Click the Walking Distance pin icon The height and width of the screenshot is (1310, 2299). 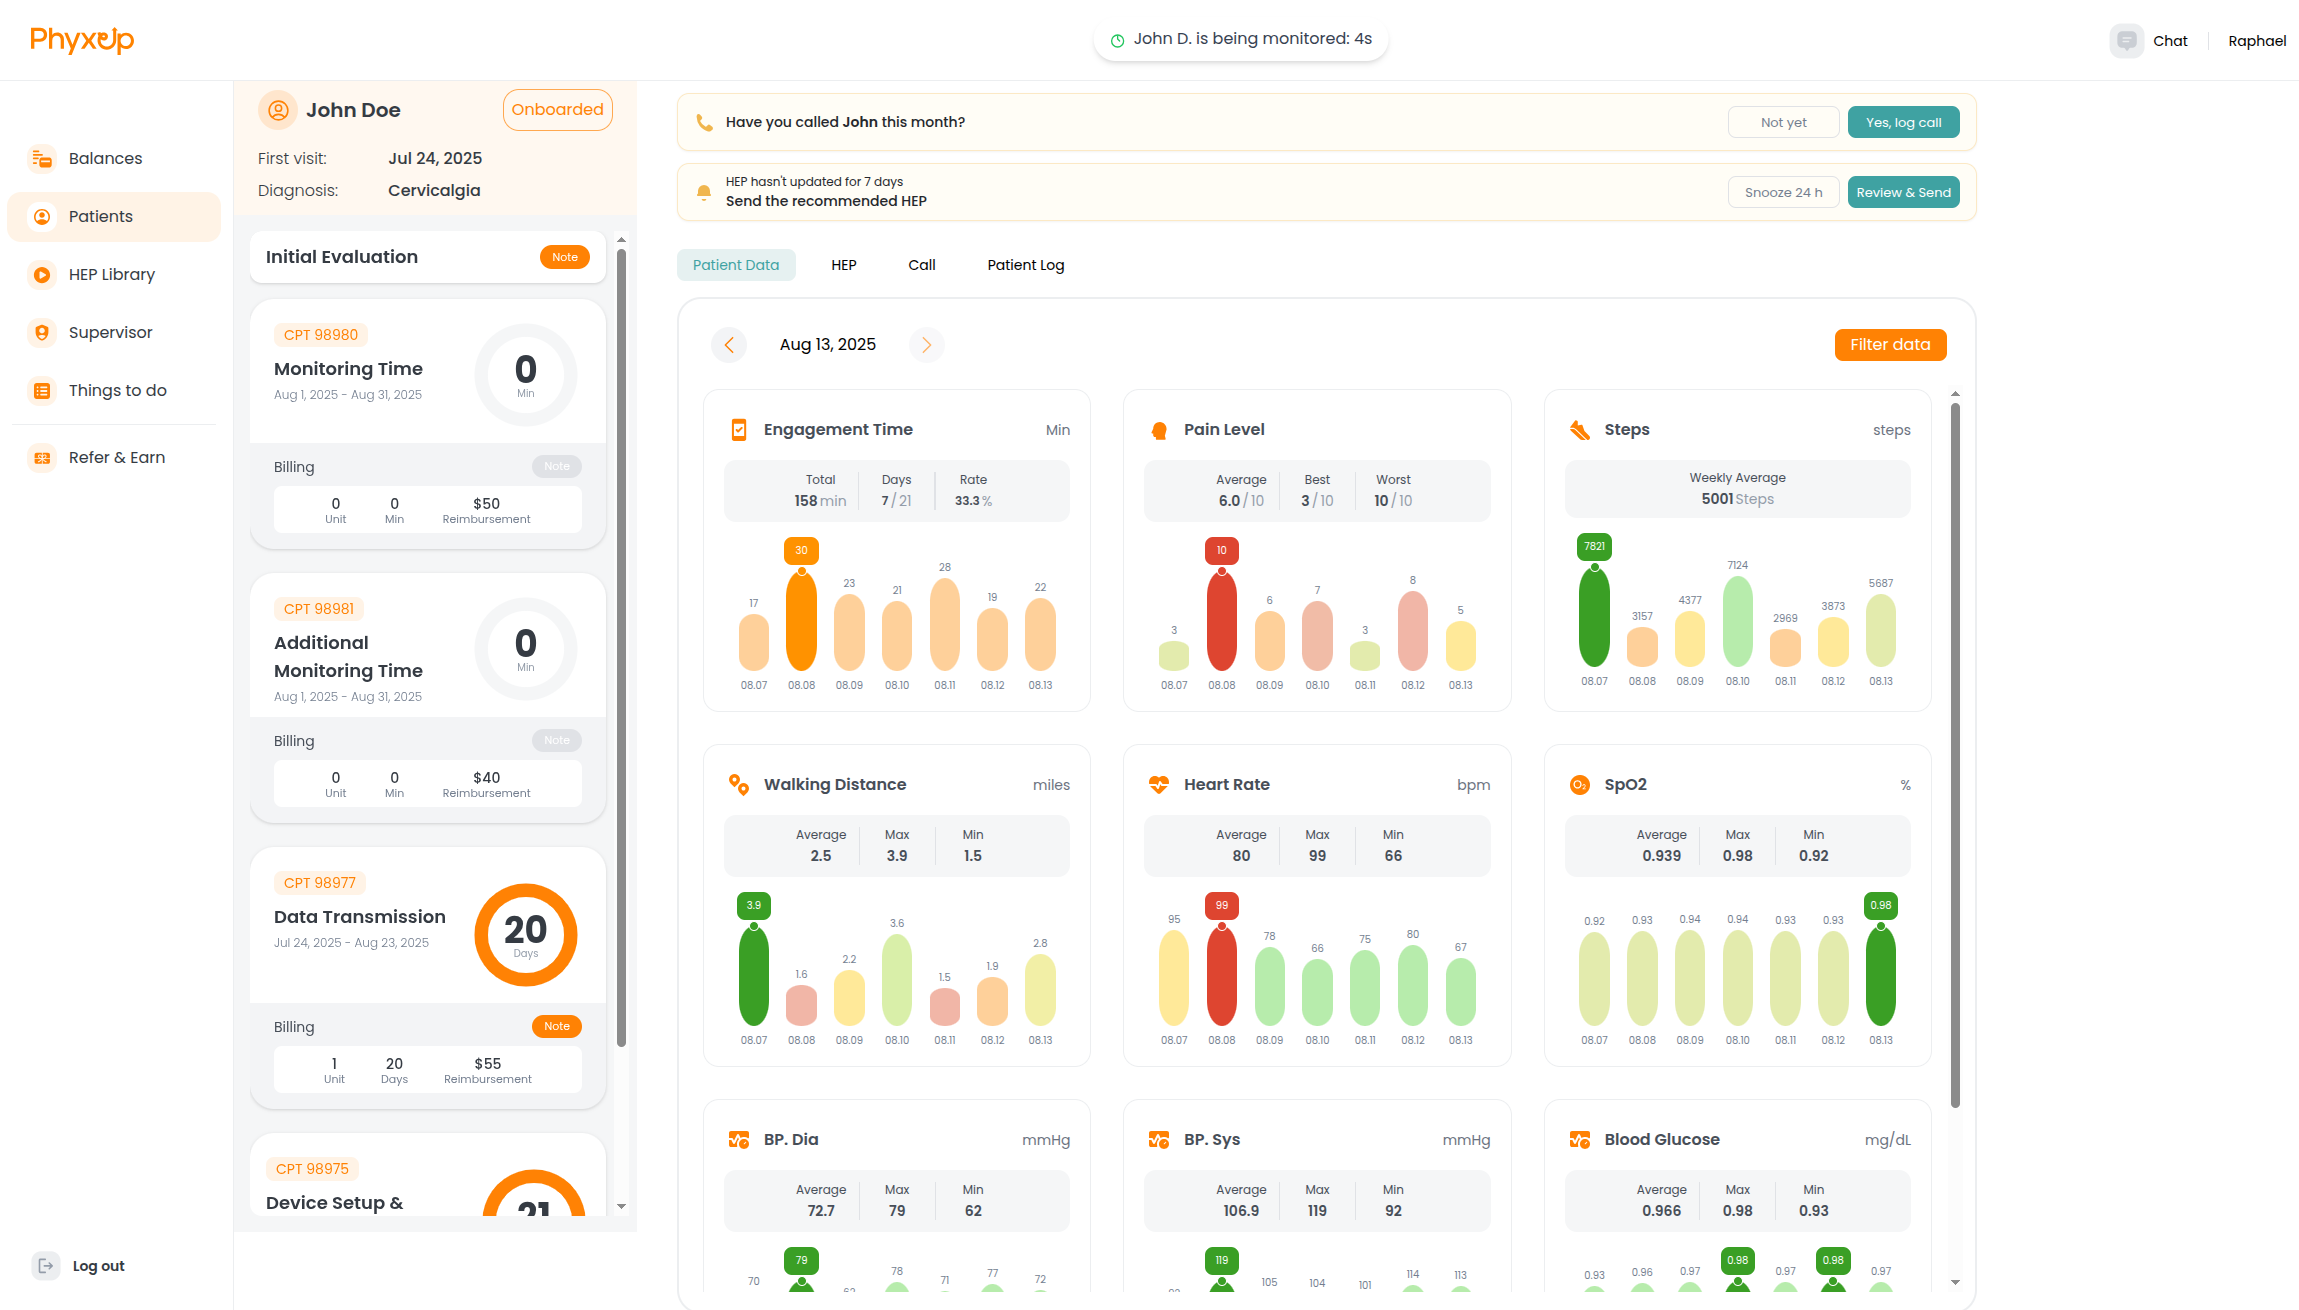pos(739,785)
